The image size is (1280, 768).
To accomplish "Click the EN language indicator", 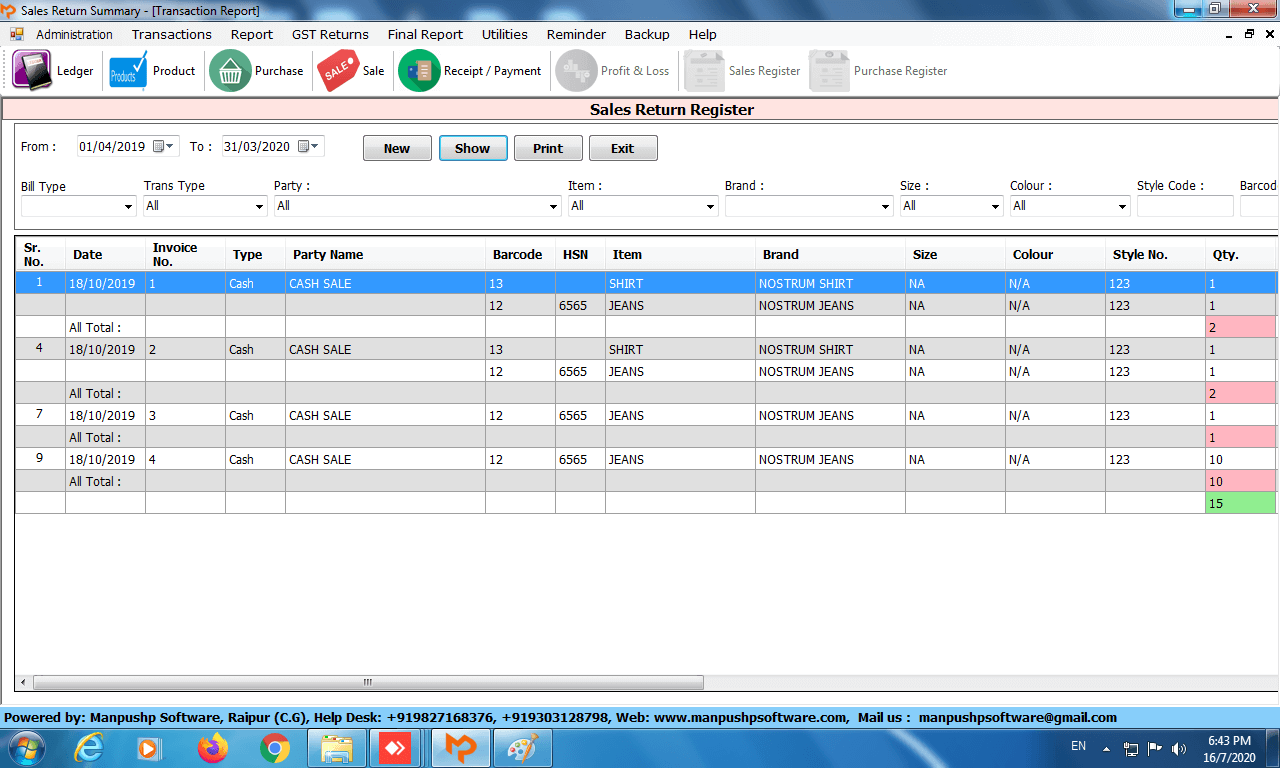I will [x=1078, y=746].
